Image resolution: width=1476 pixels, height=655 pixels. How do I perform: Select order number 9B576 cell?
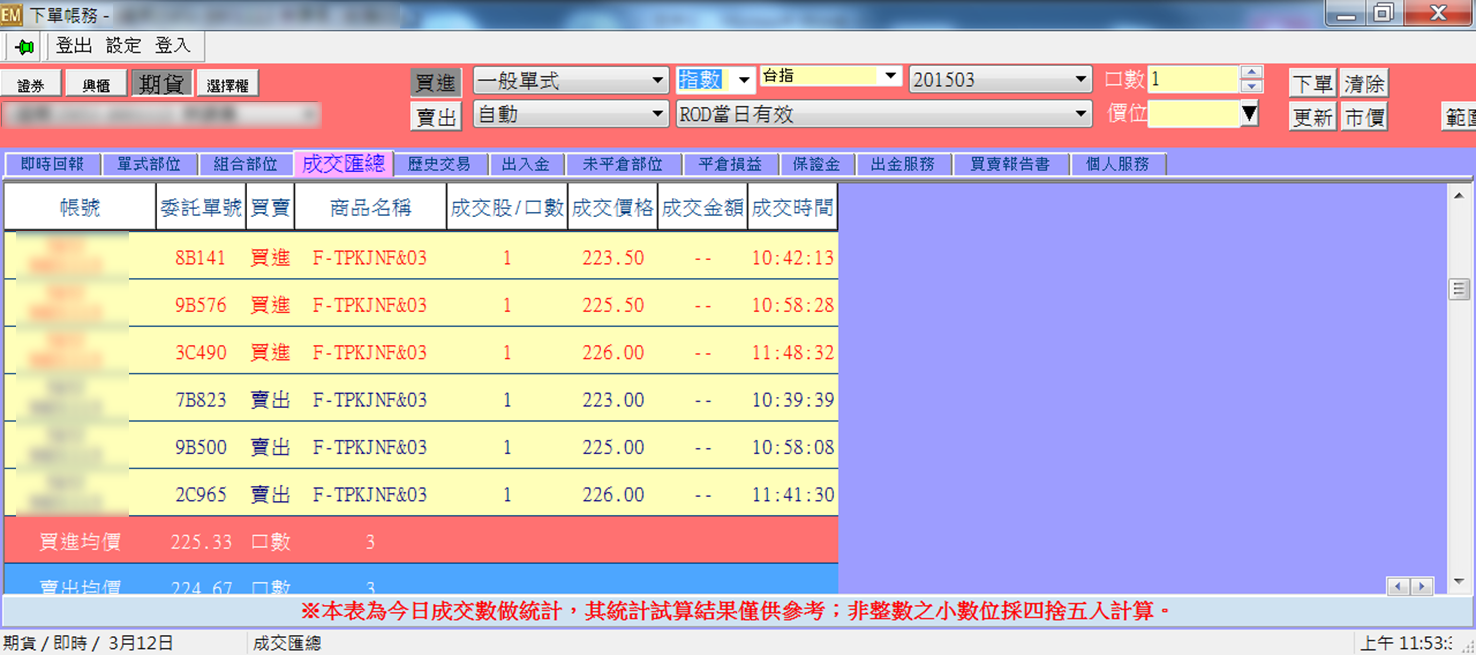(201, 305)
